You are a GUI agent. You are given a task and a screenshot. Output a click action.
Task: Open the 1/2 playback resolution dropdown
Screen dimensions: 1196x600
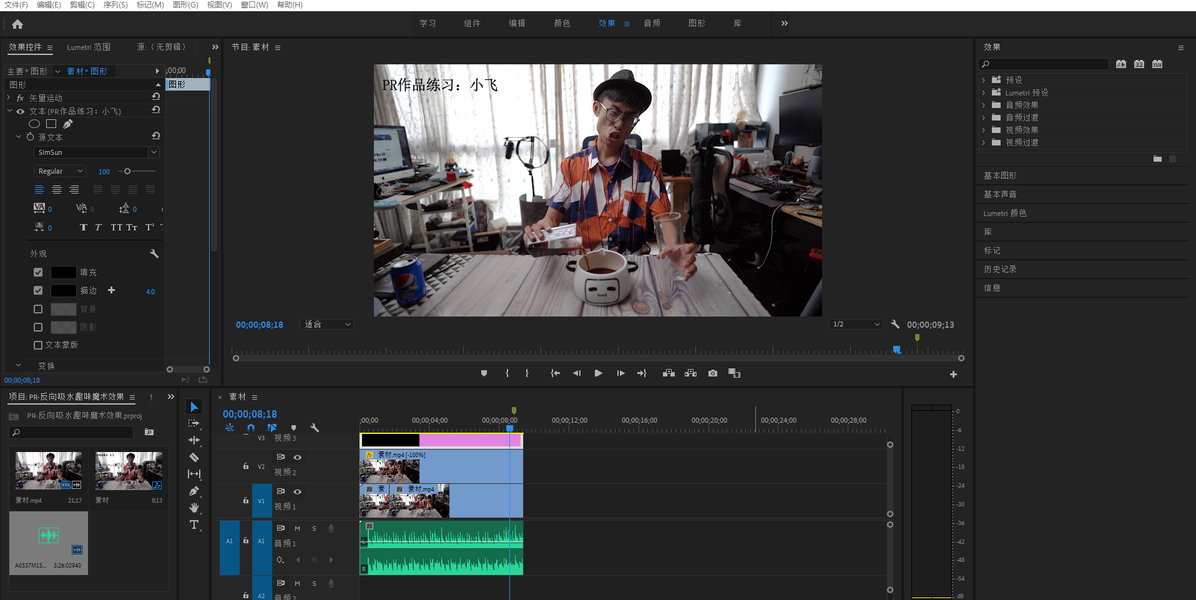856,325
